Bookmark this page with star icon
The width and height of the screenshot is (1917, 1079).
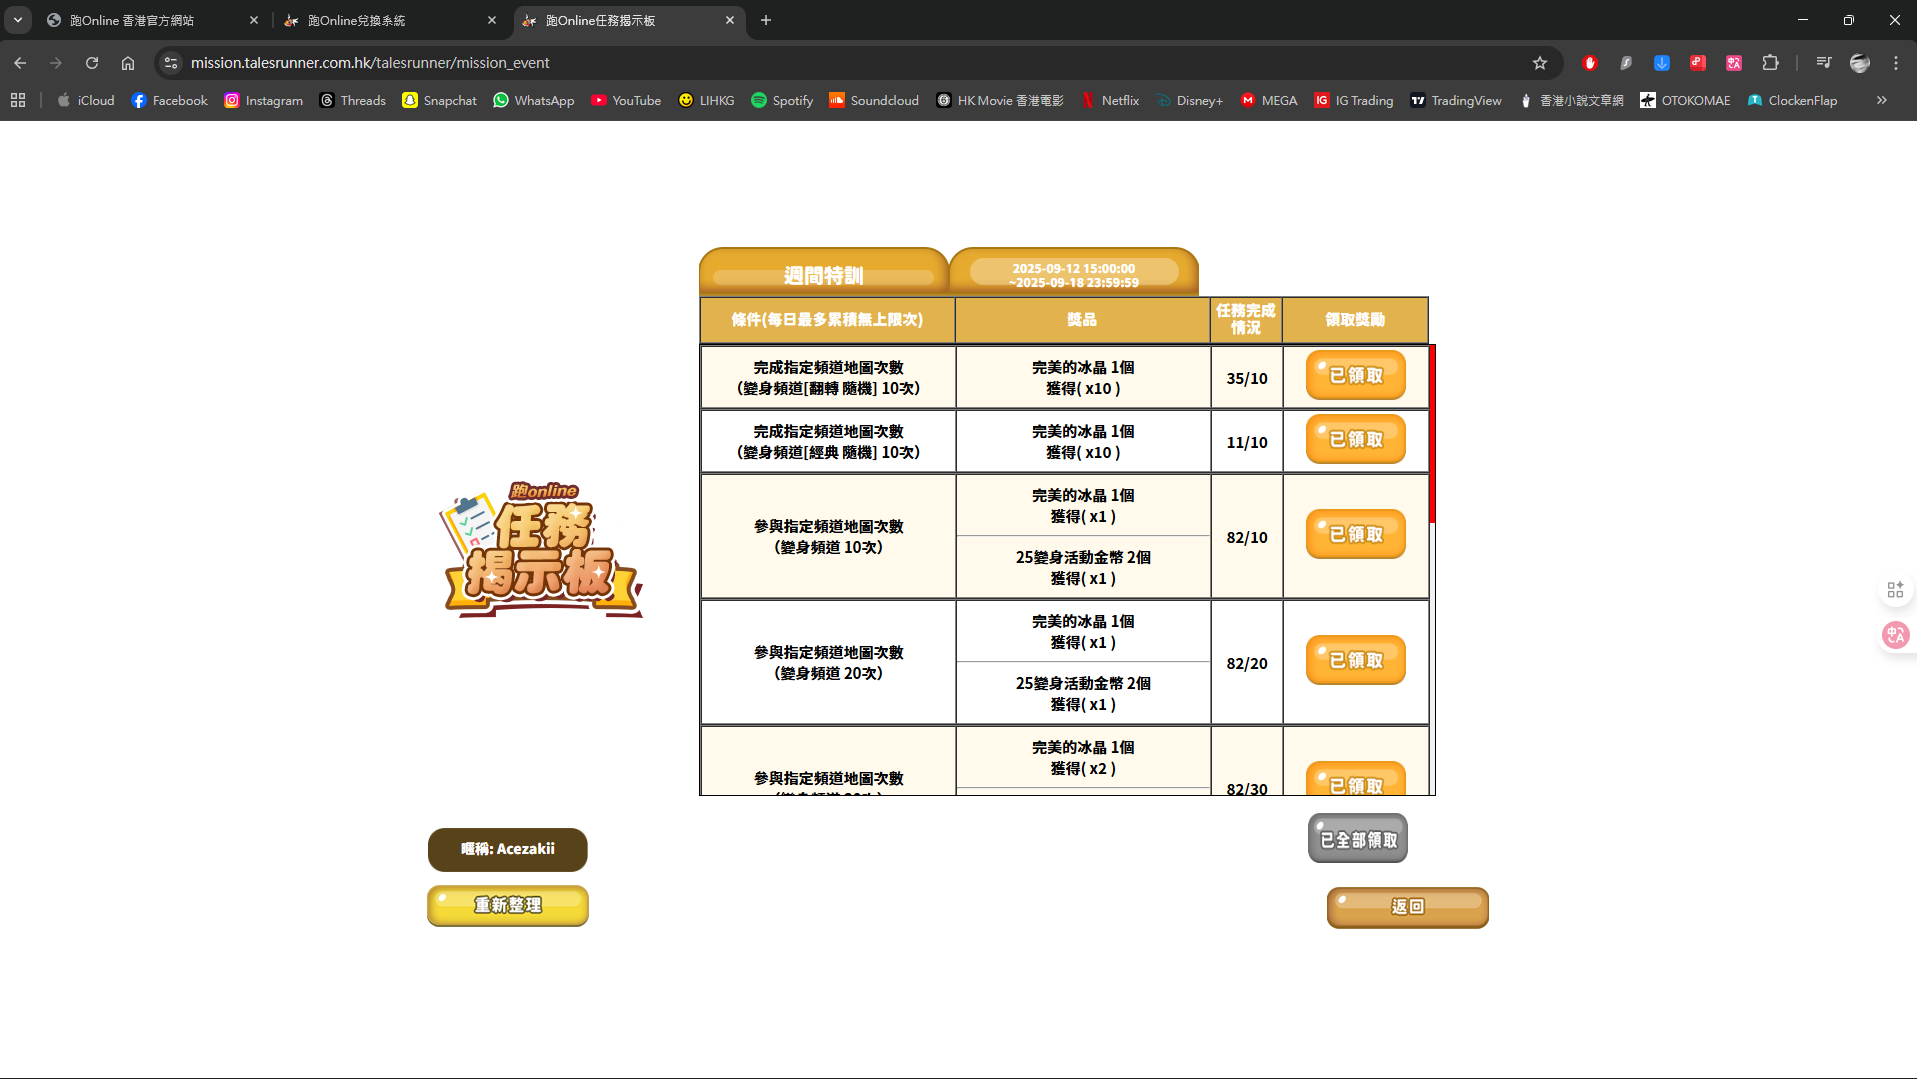[1540, 63]
